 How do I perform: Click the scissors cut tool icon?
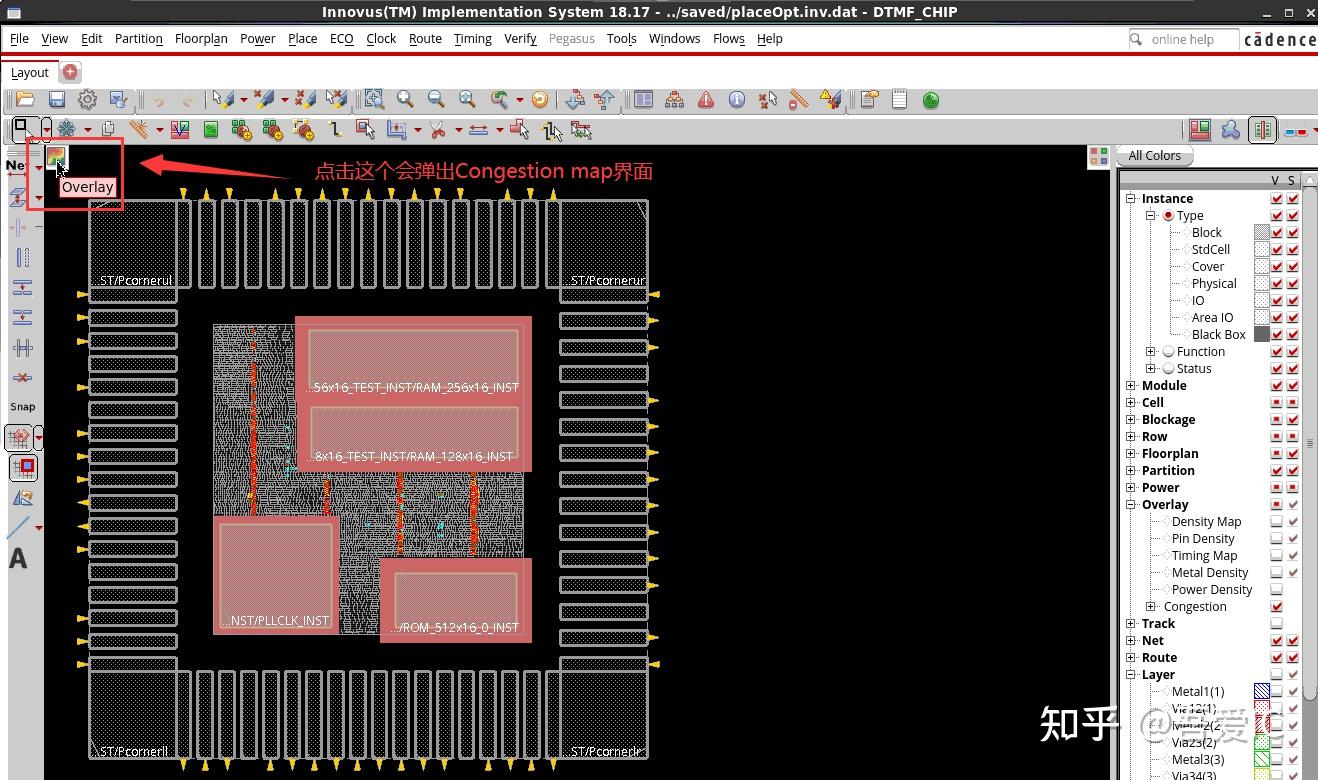pos(437,130)
